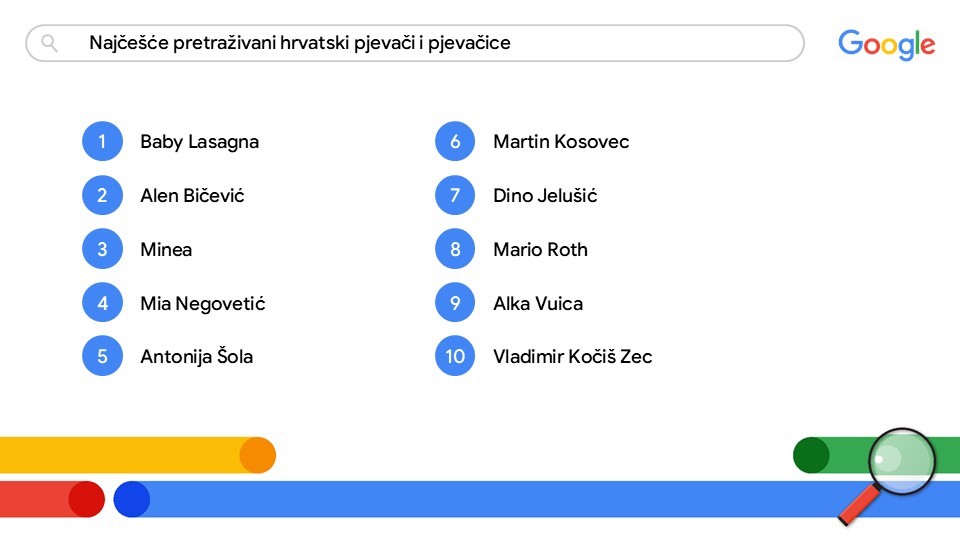Select the number 6 circle badge

coord(455,141)
